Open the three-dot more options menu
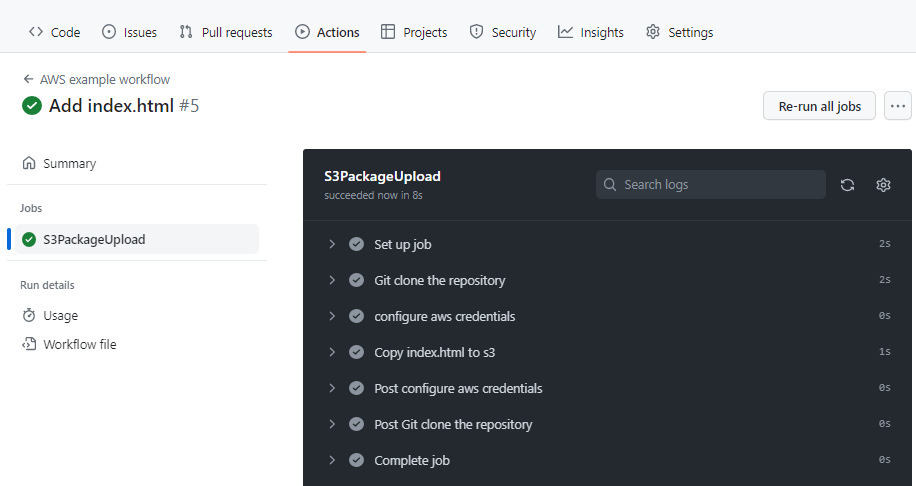Image resolution: width=916 pixels, height=486 pixels. click(898, 106)
